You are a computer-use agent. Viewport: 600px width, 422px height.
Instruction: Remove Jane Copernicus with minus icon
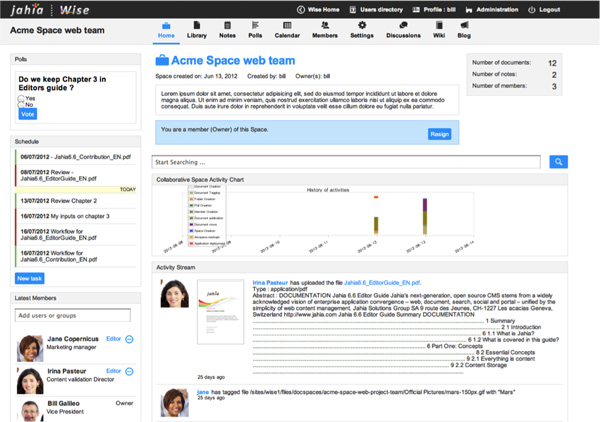130,341
